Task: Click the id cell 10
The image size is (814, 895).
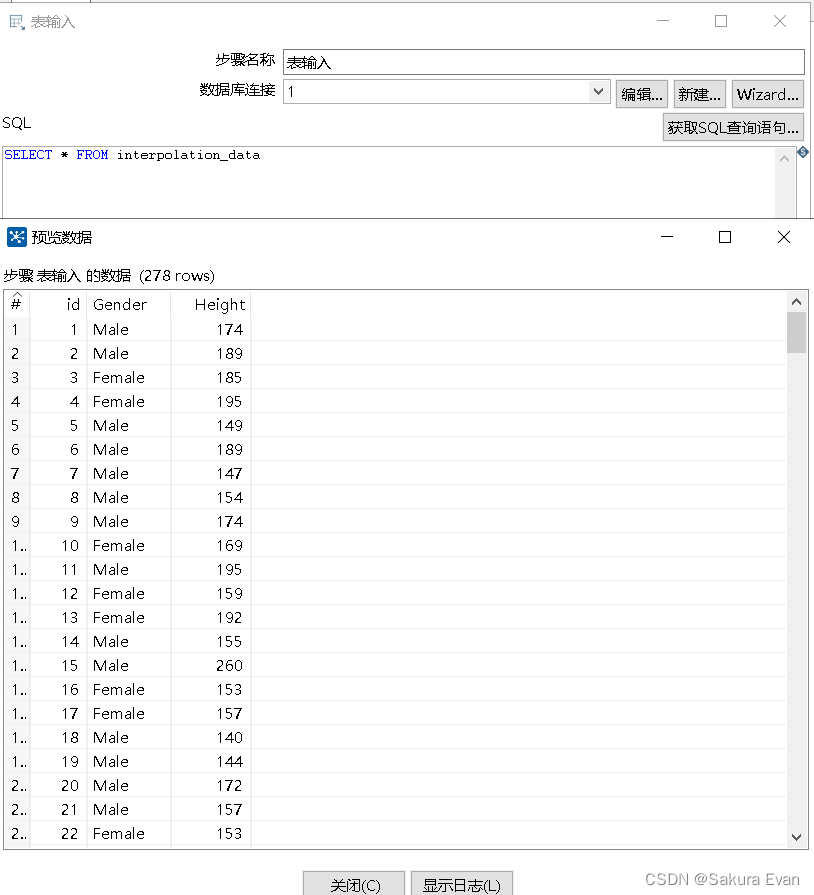Action: [58, 545]
